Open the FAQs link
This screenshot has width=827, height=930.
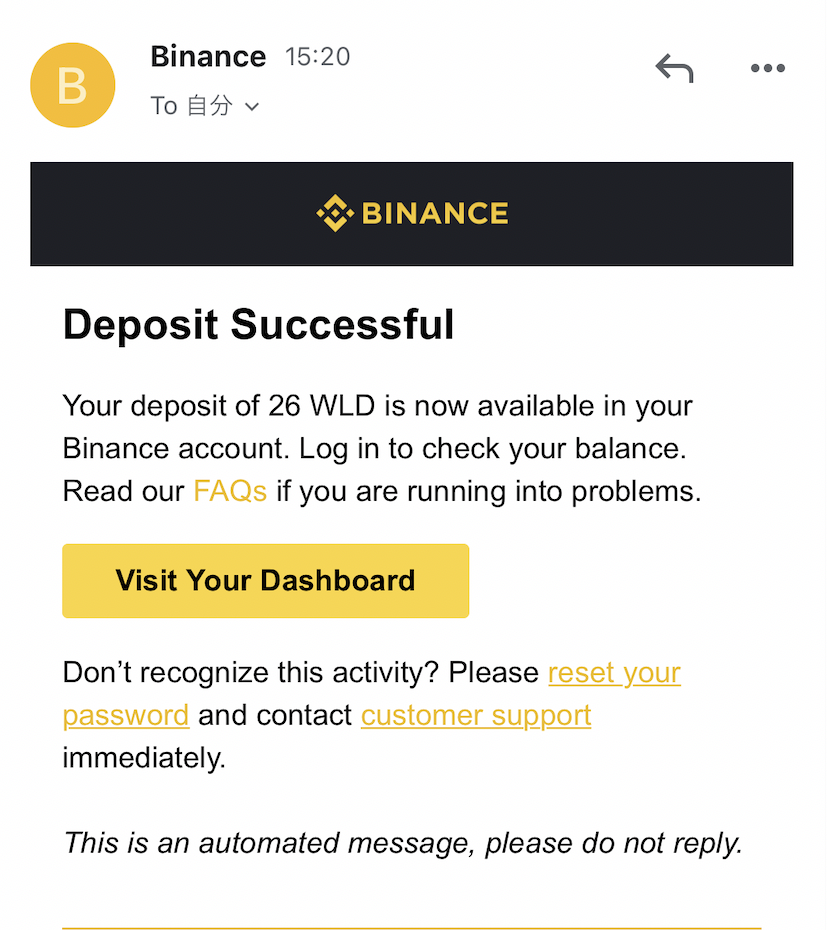230,491
